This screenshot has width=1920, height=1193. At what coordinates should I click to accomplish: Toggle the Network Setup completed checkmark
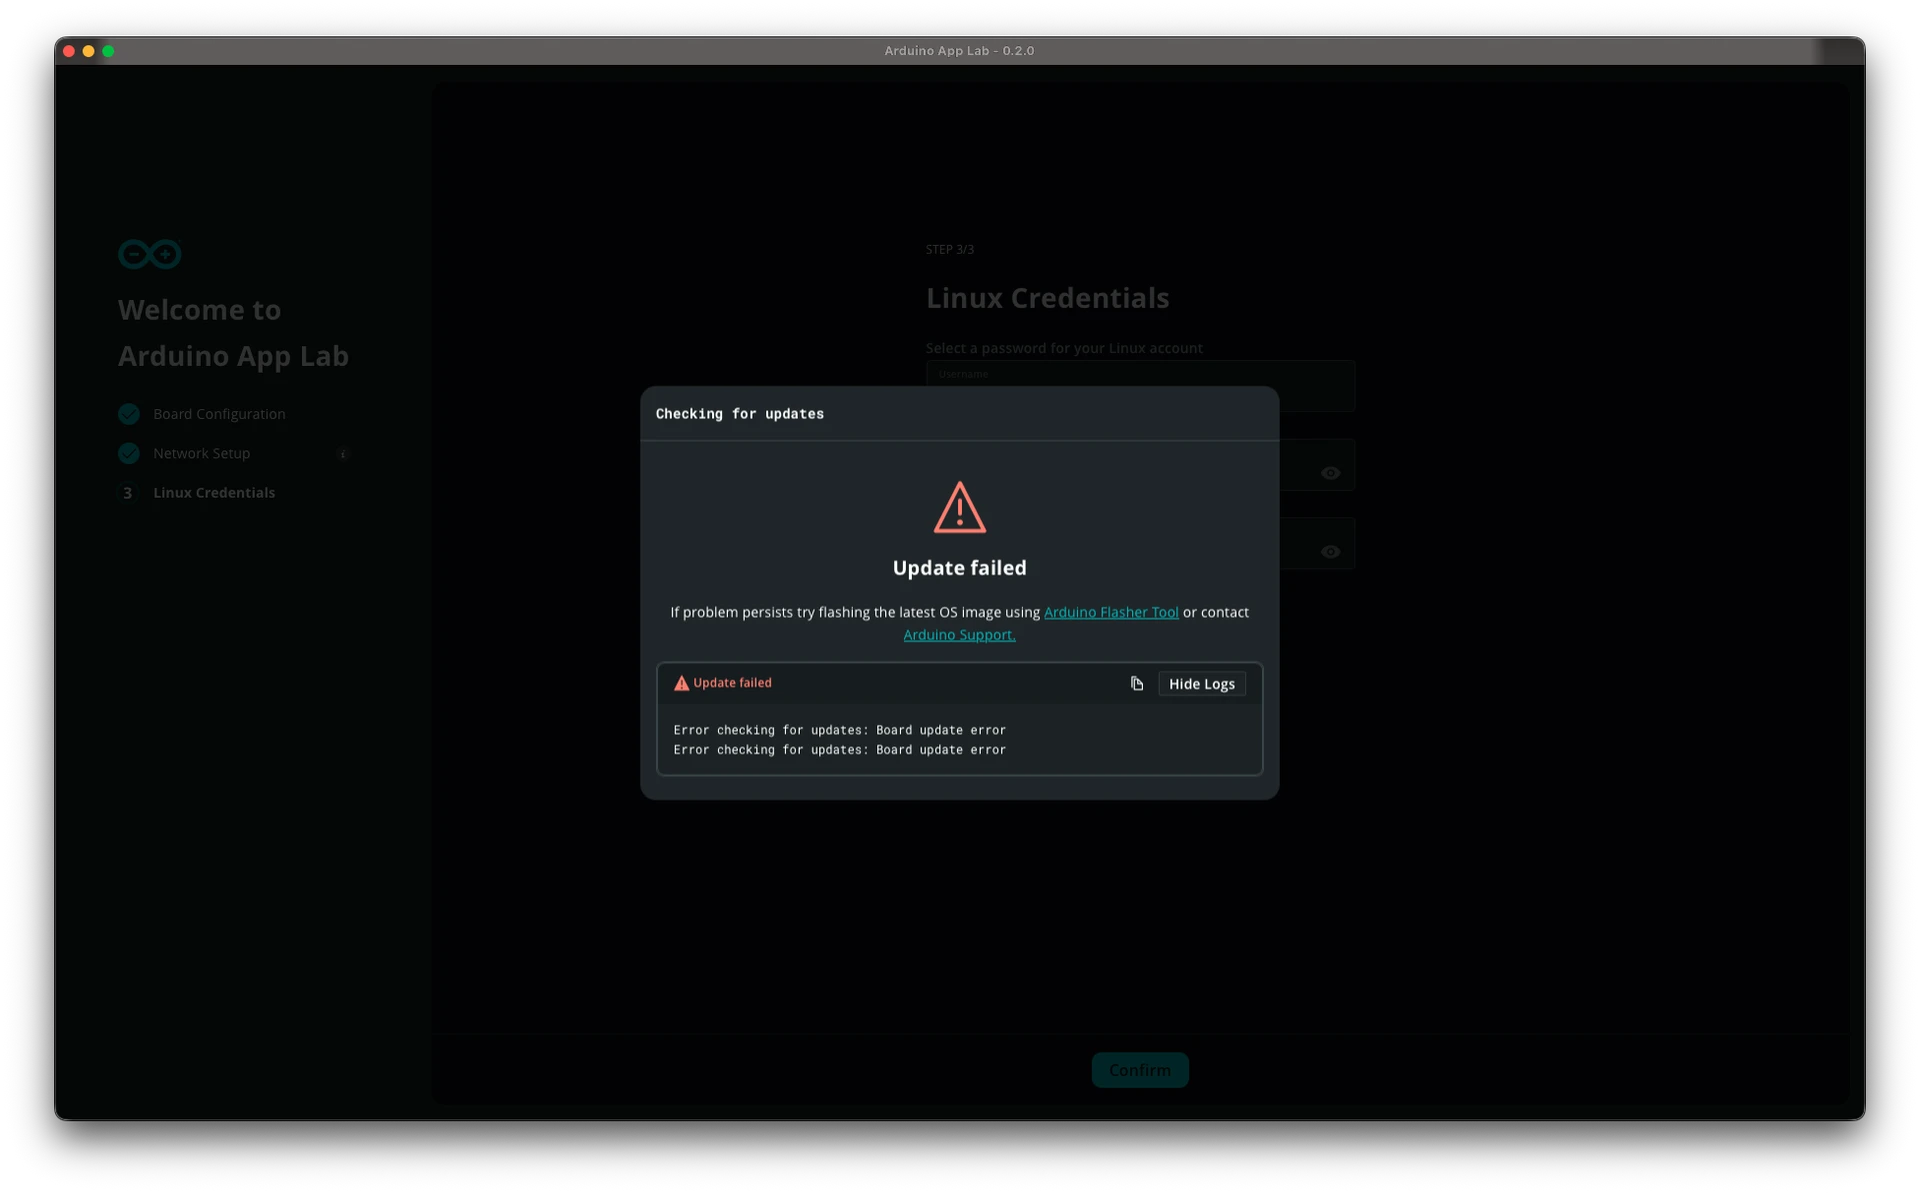pos(128,453)
